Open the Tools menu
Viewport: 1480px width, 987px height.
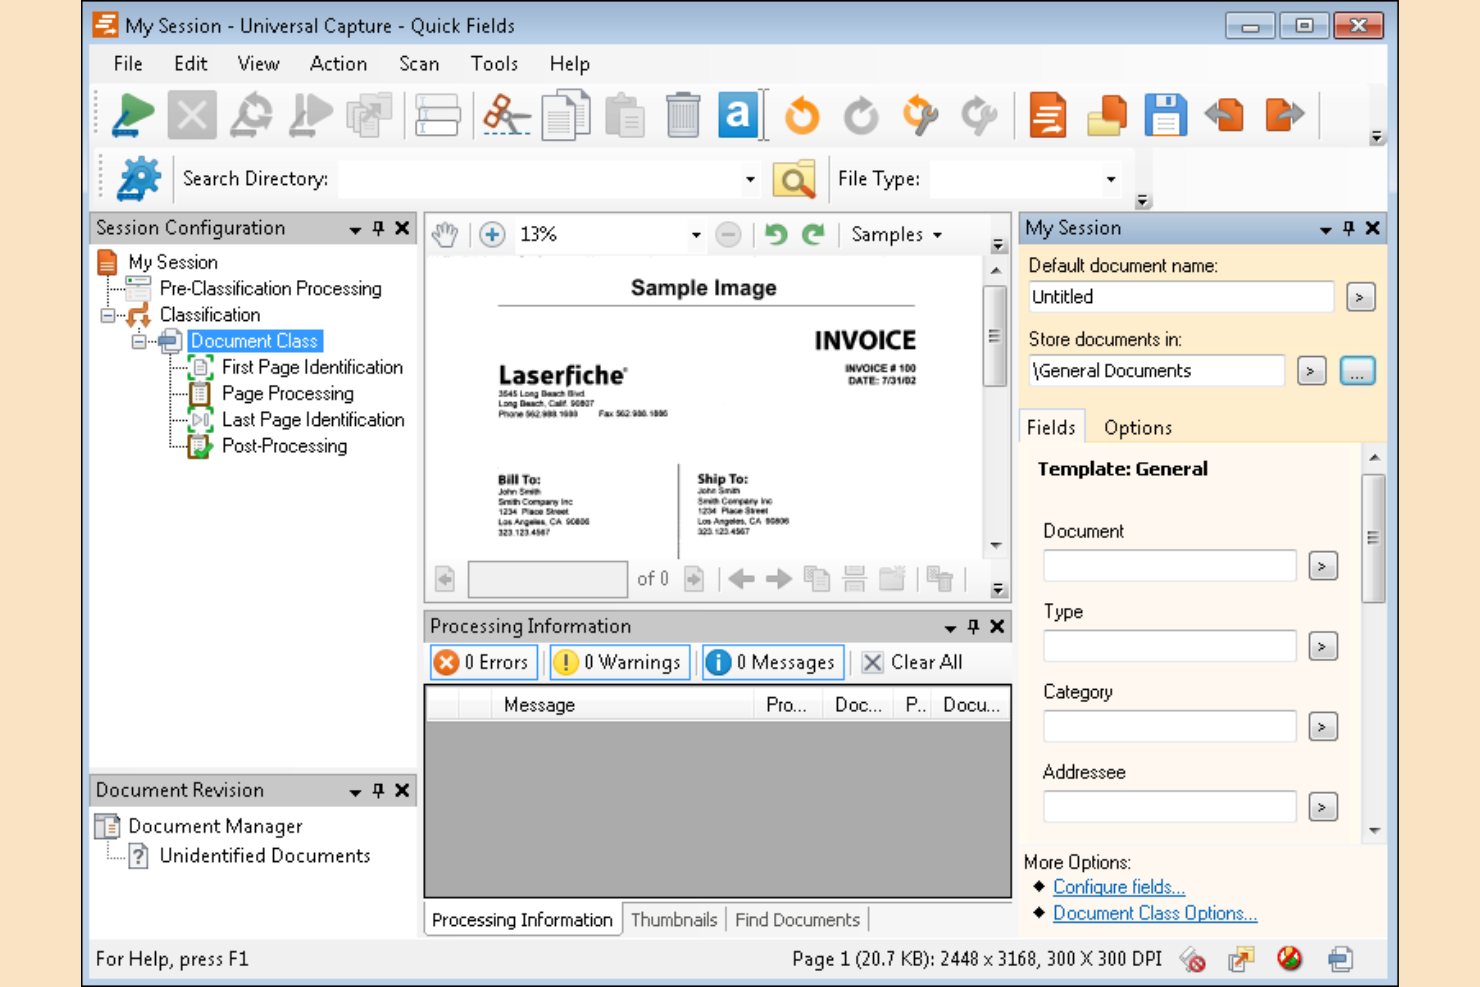(x=494, y=64)
